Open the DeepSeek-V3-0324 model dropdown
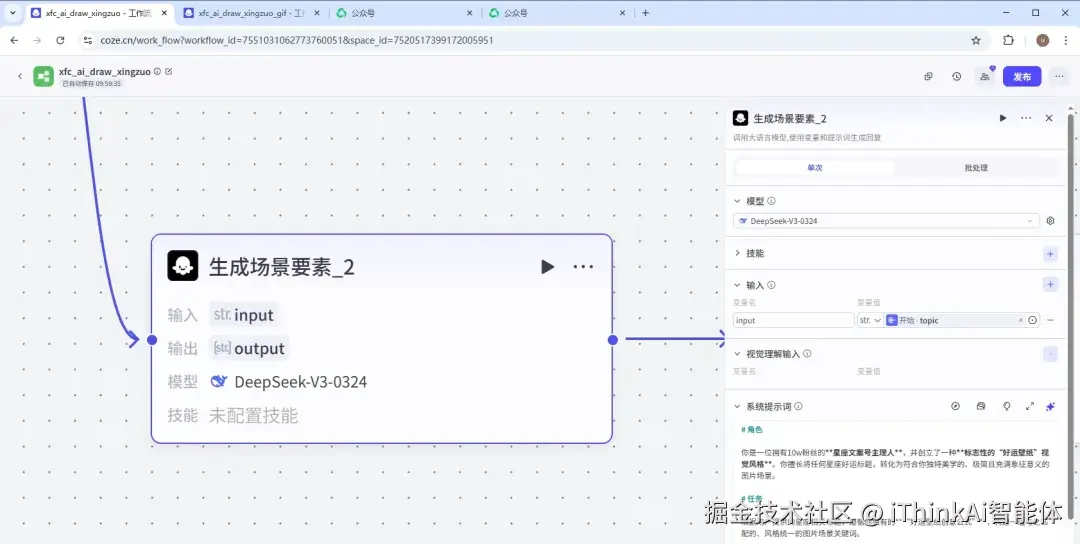Screen dimensions: 1080x544 pyautogui.click(x=886, y=221)
